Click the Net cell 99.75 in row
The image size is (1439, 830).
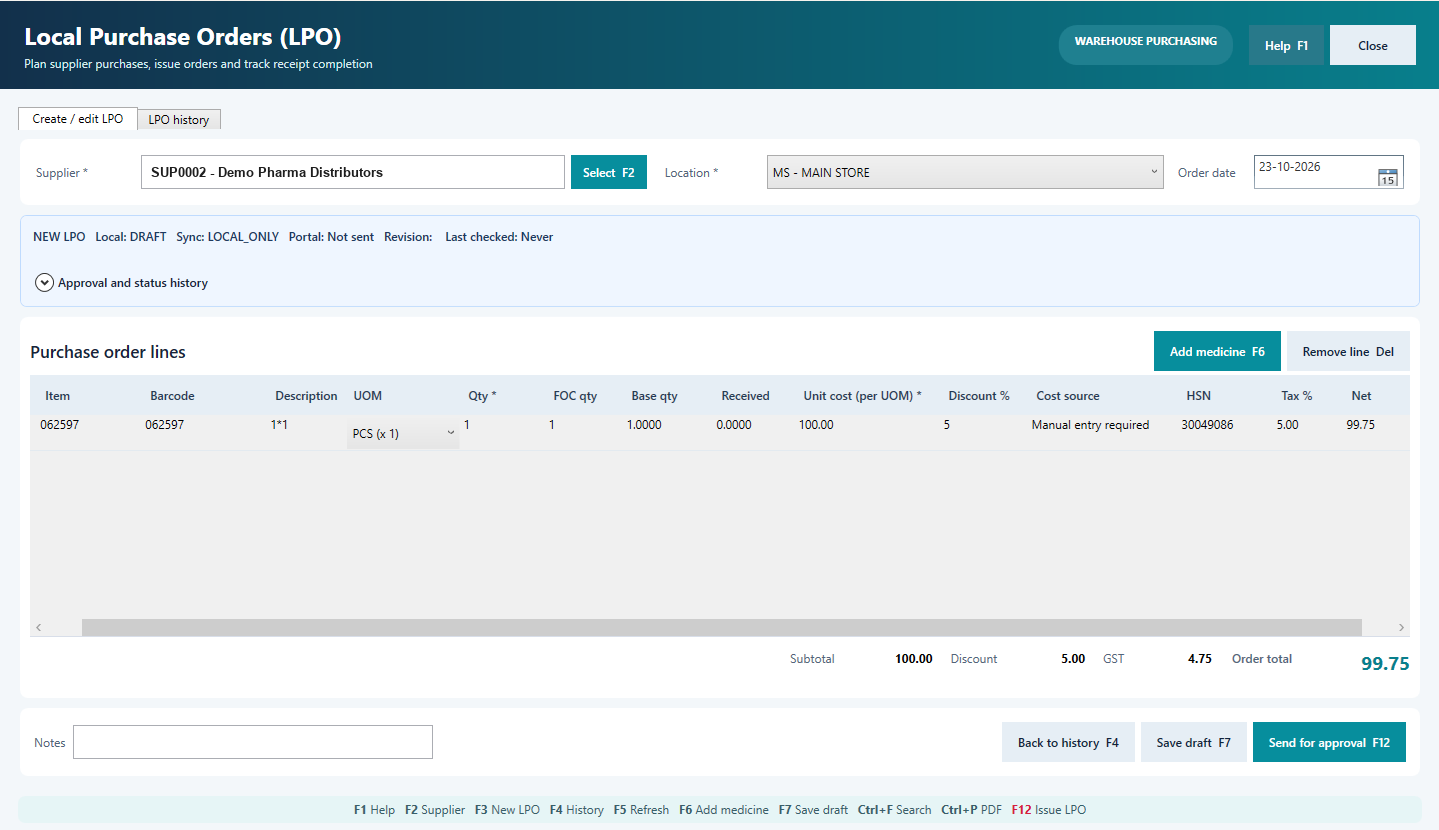coord(1360,425)
